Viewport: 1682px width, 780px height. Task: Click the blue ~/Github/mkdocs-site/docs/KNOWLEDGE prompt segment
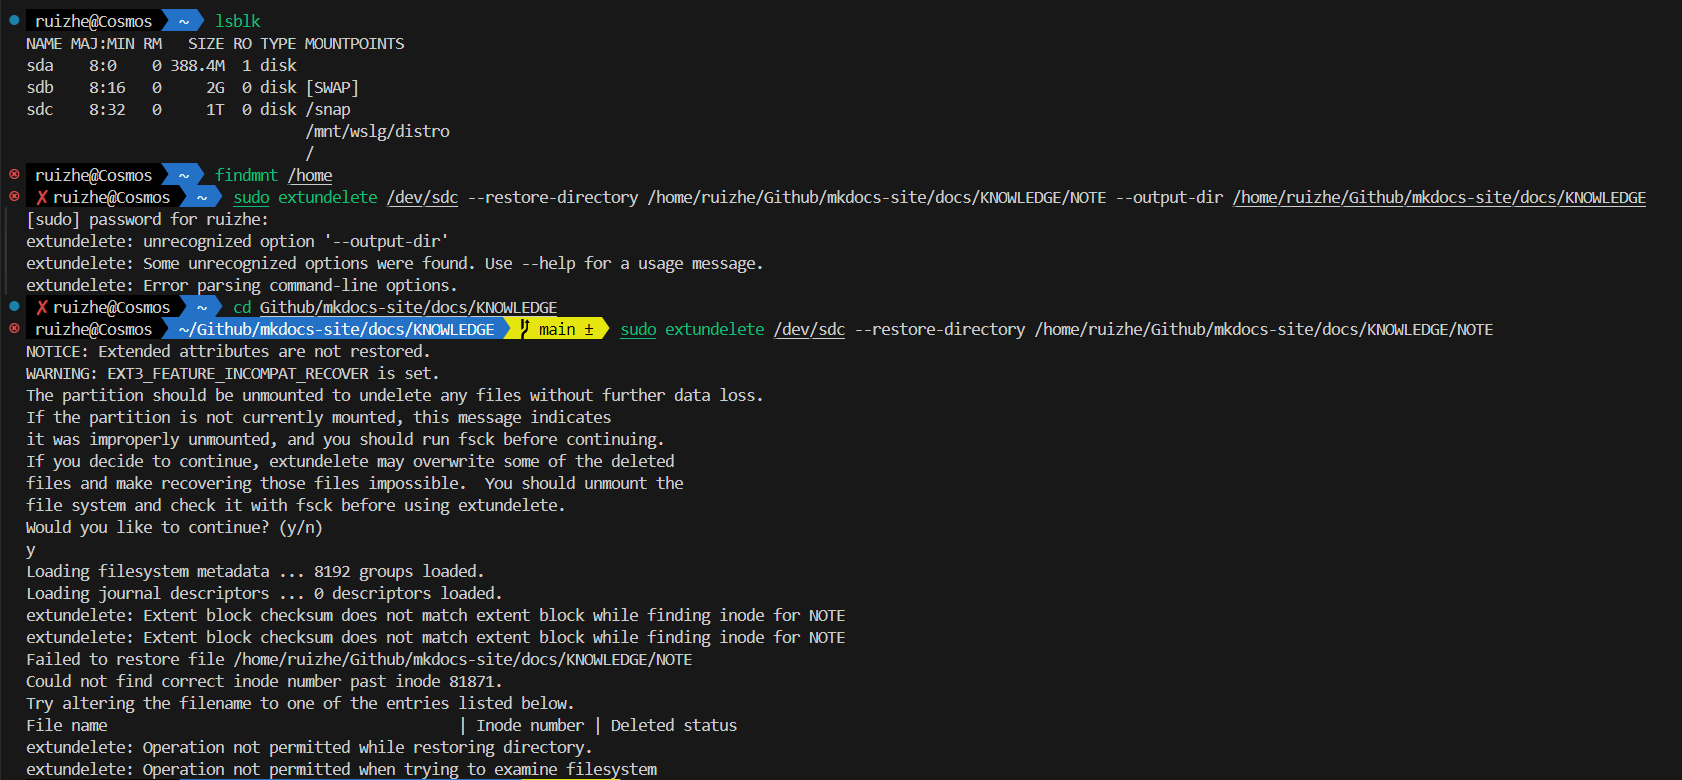(x=336, y=329)
